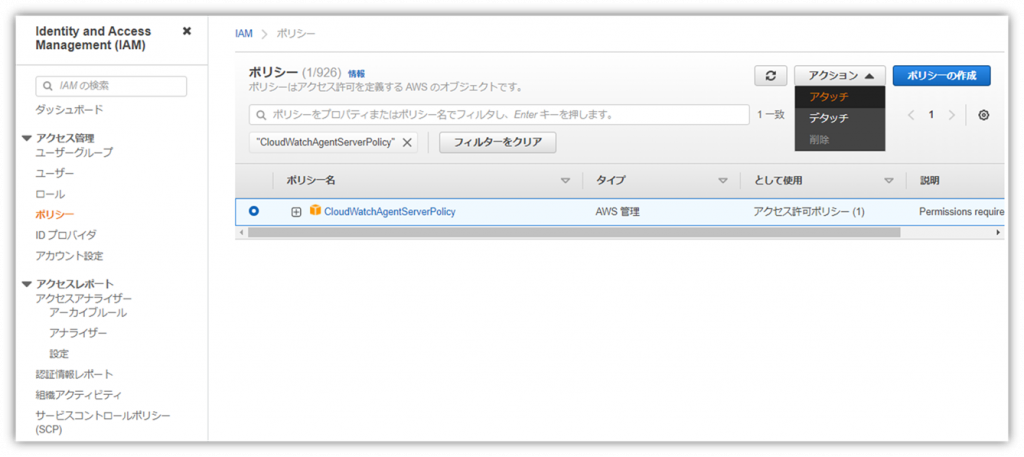Open 設定 under Access Analyzer
Image resolution: width=1024 pixels, height=457 pixels.
tap(59, 354)
